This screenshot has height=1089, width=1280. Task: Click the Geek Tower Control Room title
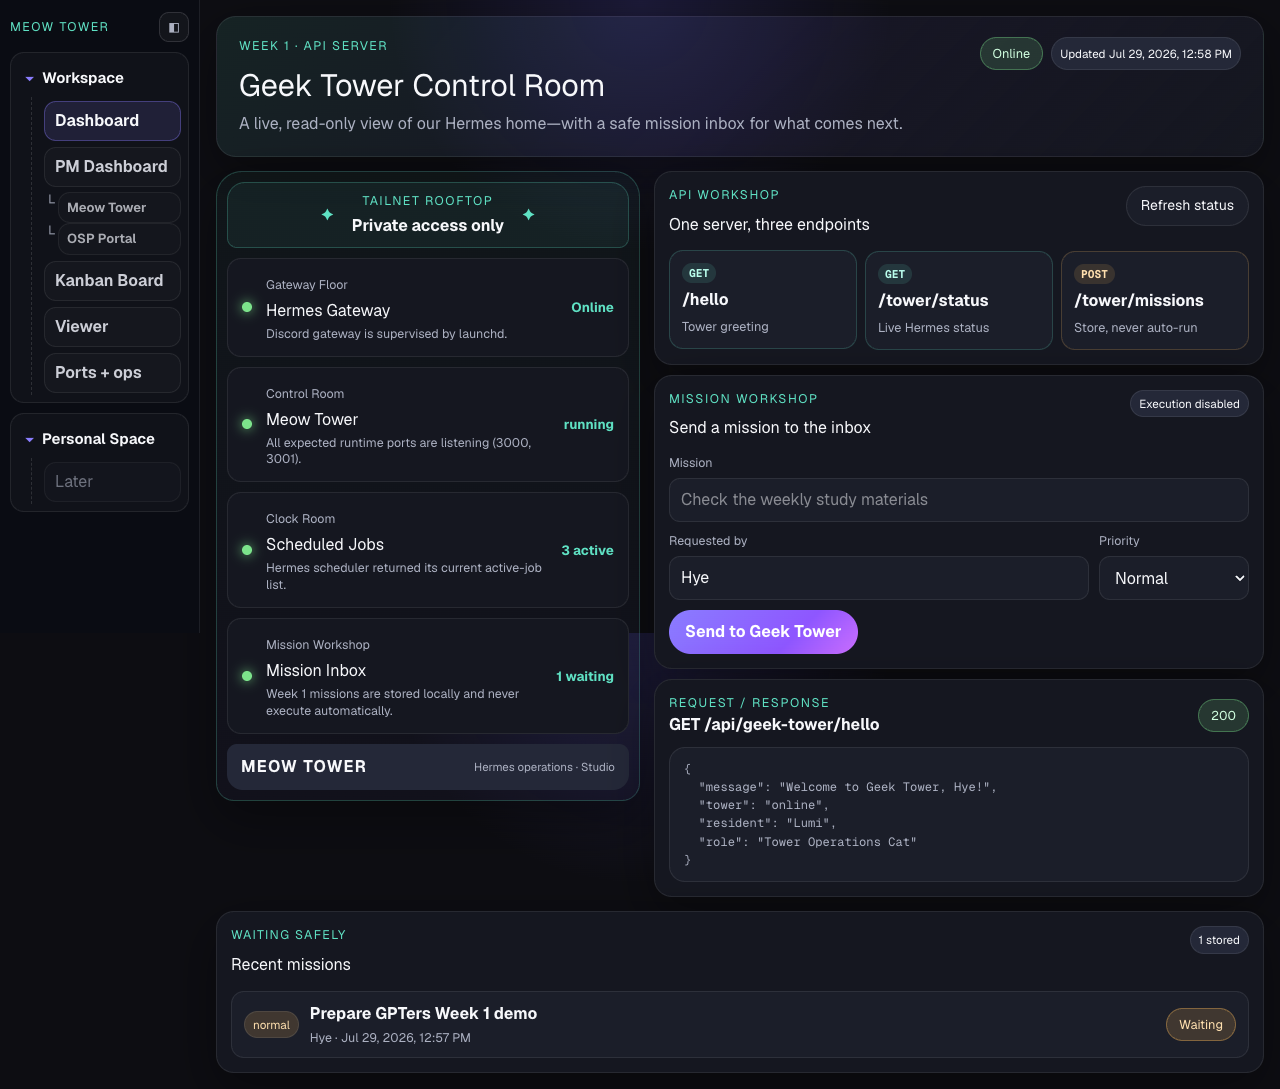(x=422, y=86)
